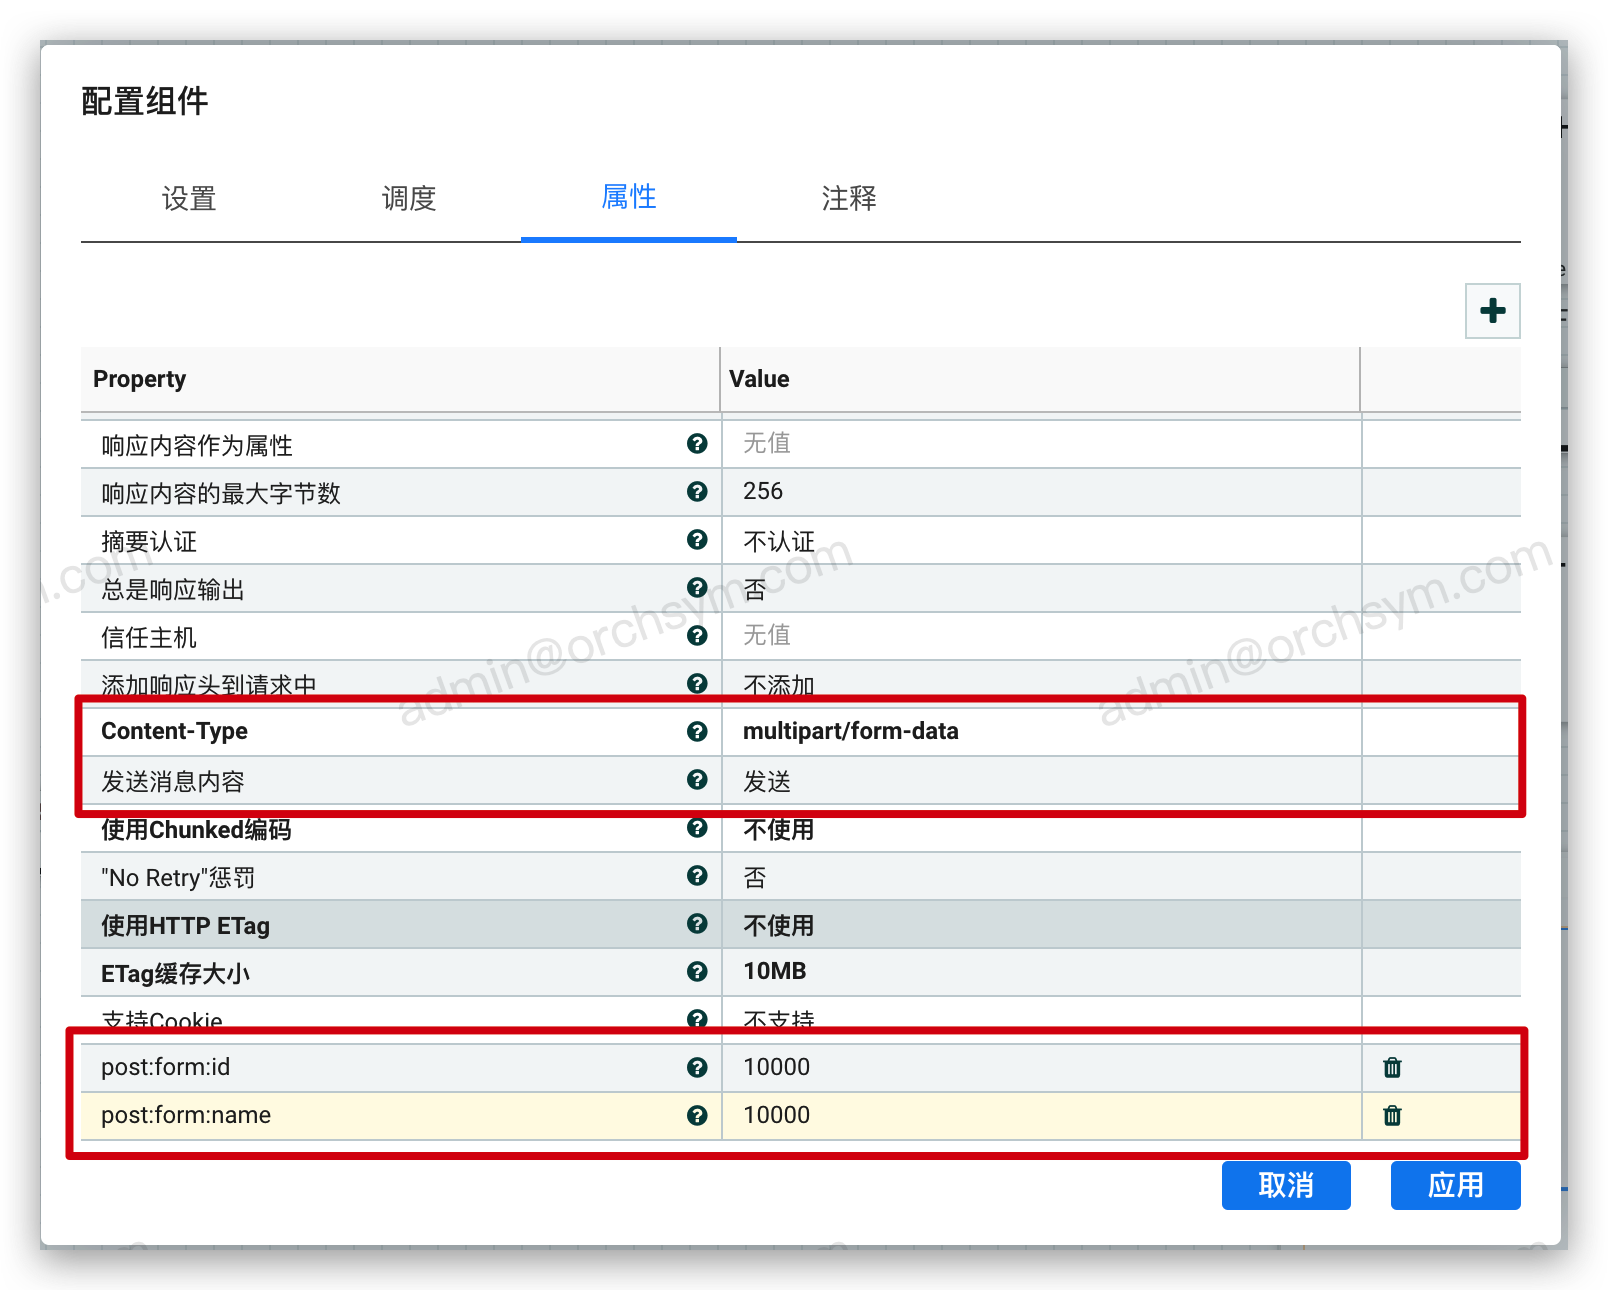This screenshot has height=1290, width=1608.
Task: Delete the post:form:id property via trash icon
Action: pyautogui.click(x=1392, y=1067)
